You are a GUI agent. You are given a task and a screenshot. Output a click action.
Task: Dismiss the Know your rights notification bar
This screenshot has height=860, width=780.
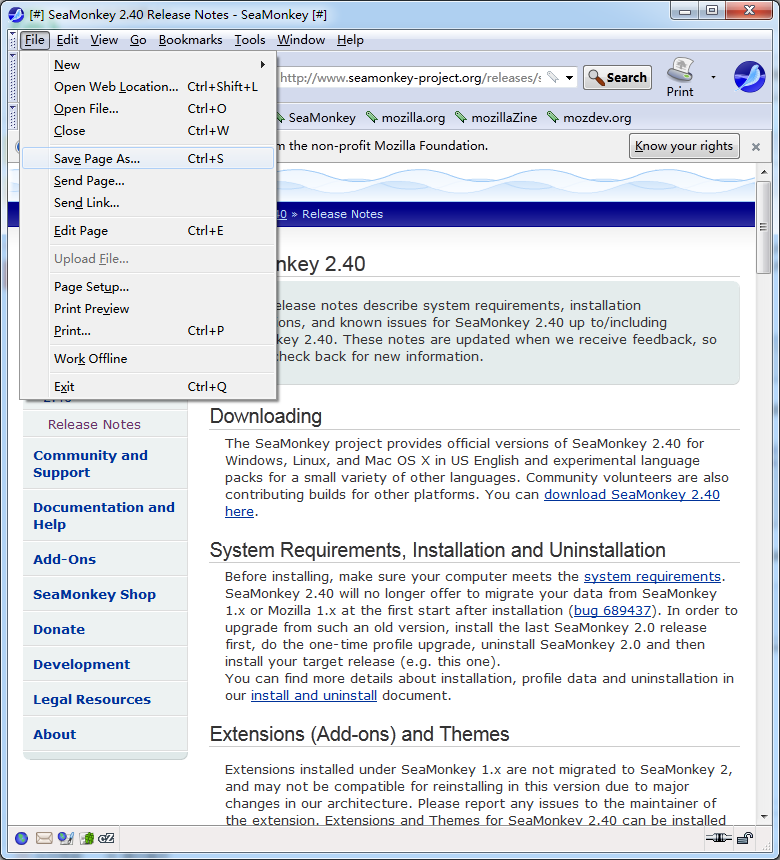pyautogui.click(x=756, y=147)
